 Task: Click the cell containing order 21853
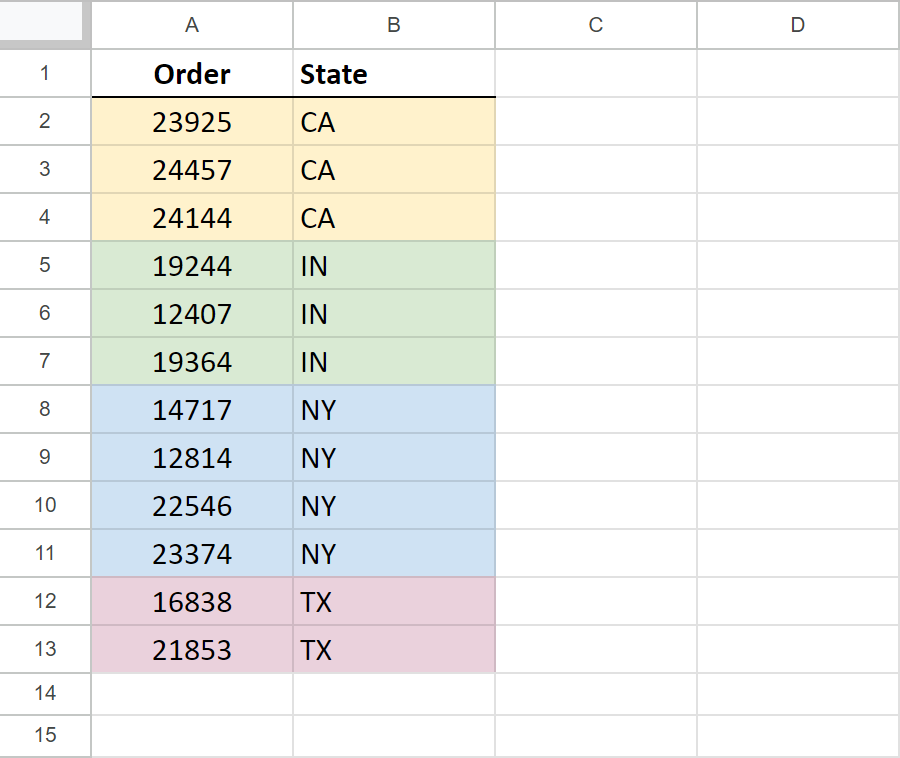tap(191, 649)
